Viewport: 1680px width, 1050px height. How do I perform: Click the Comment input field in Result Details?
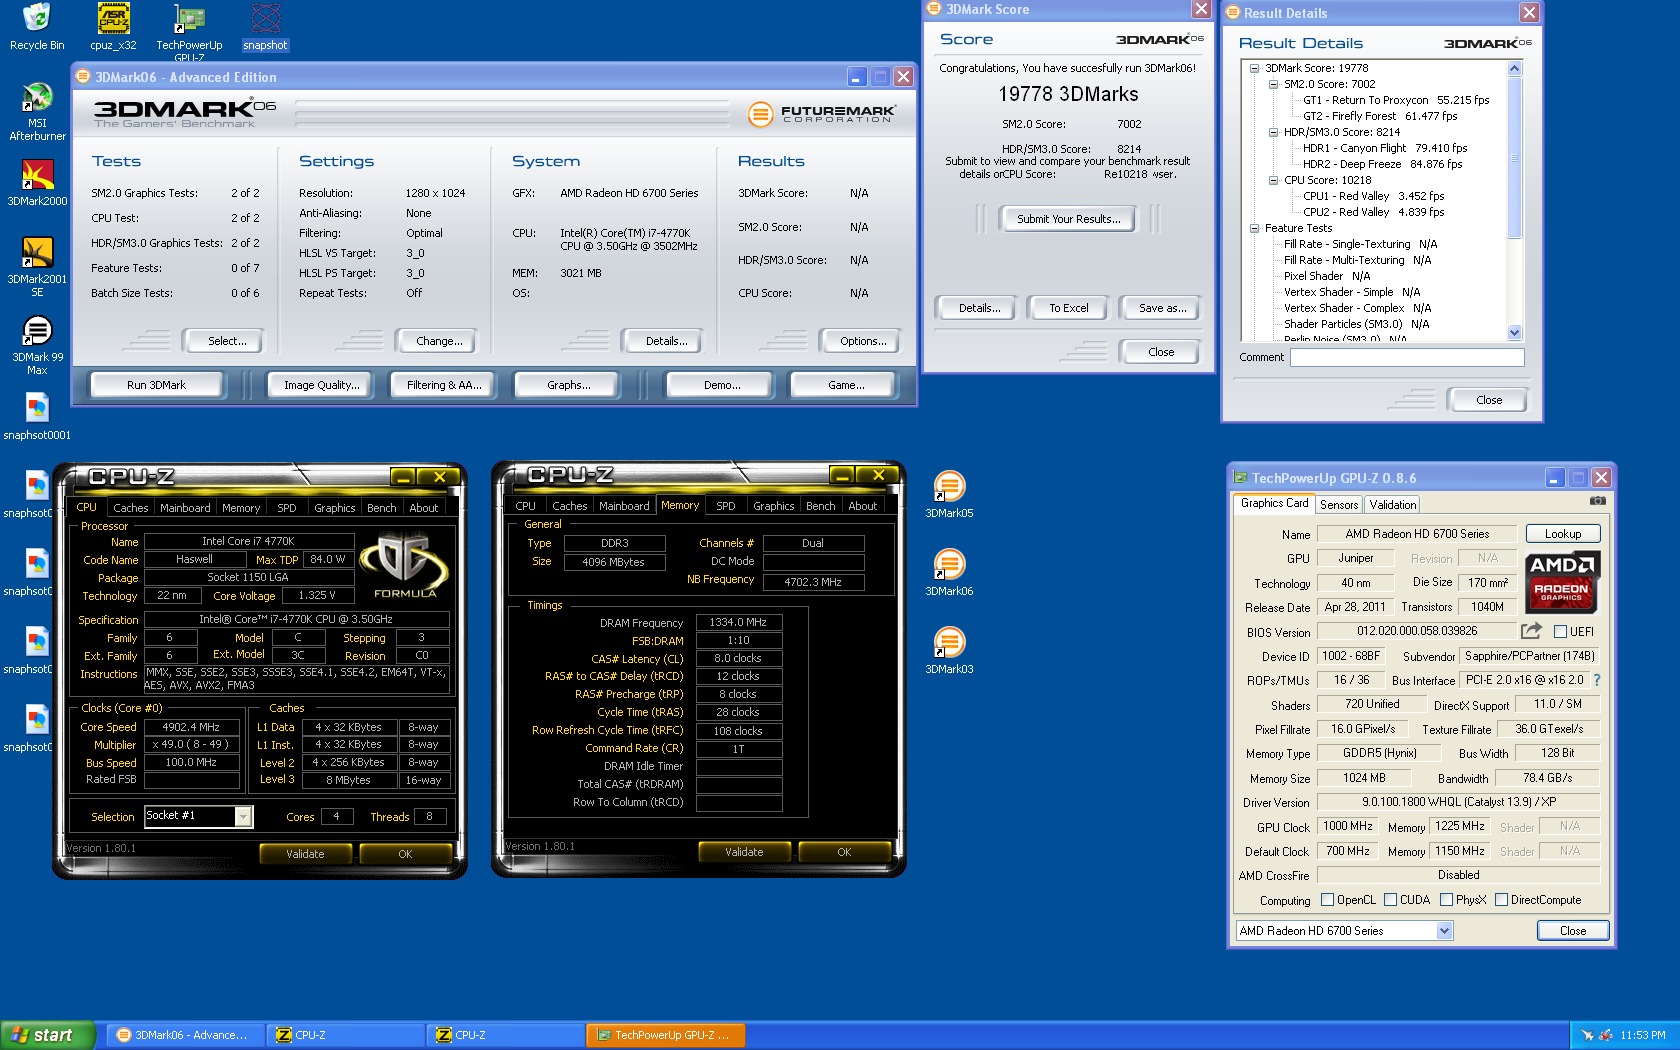coord(1407,357)
